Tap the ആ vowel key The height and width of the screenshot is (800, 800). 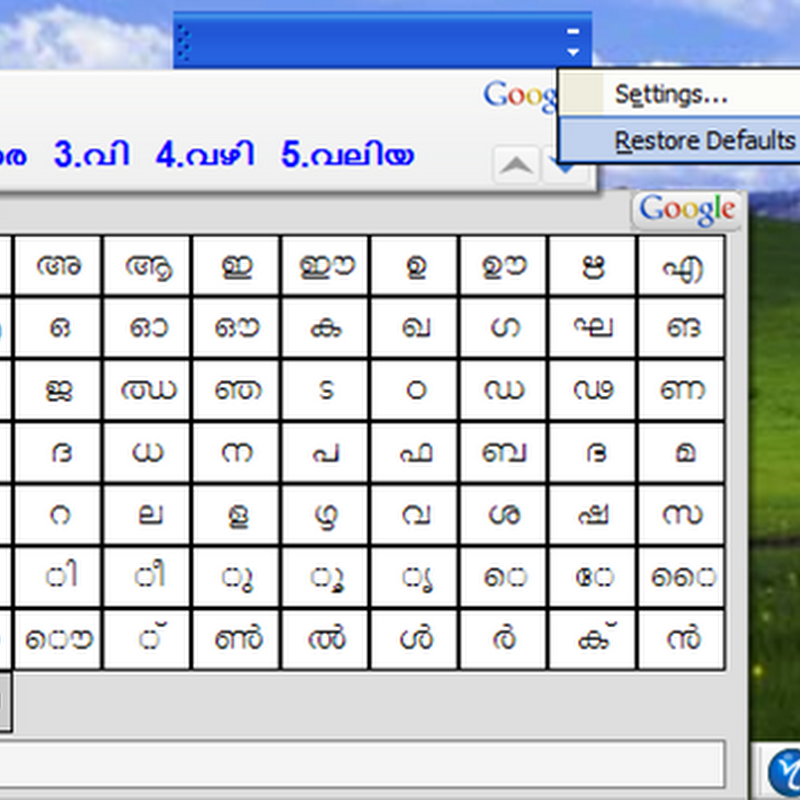tap(147, 265)
